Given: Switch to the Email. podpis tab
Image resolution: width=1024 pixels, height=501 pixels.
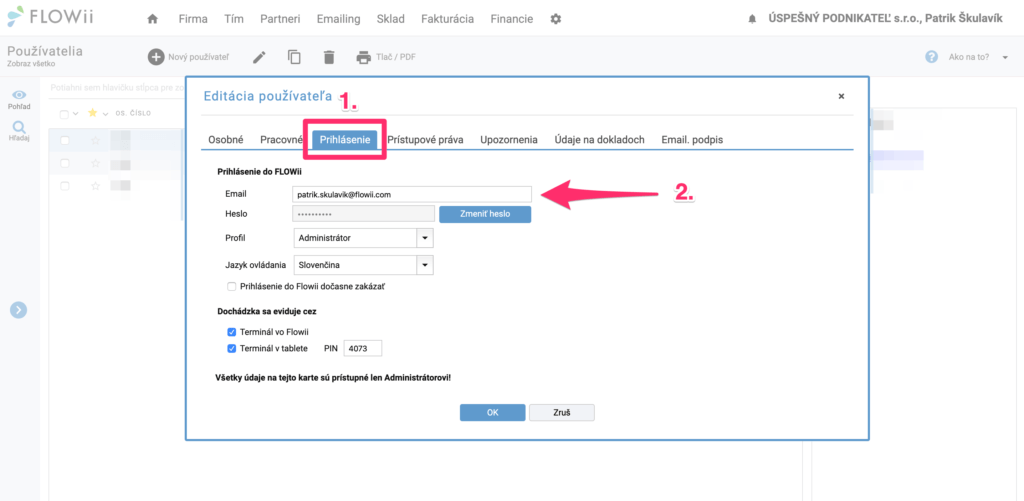Looking at the screenshot, I should coord(692,139).
